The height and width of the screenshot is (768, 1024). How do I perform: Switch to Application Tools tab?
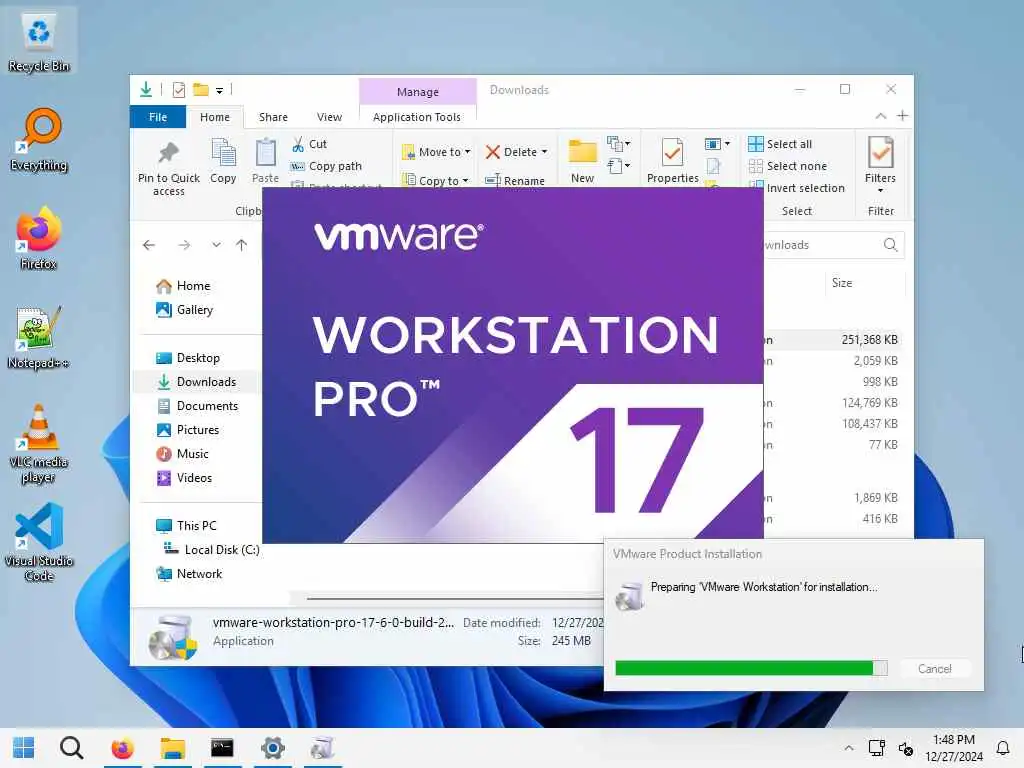pyautogui.click(x=417, y=117)
